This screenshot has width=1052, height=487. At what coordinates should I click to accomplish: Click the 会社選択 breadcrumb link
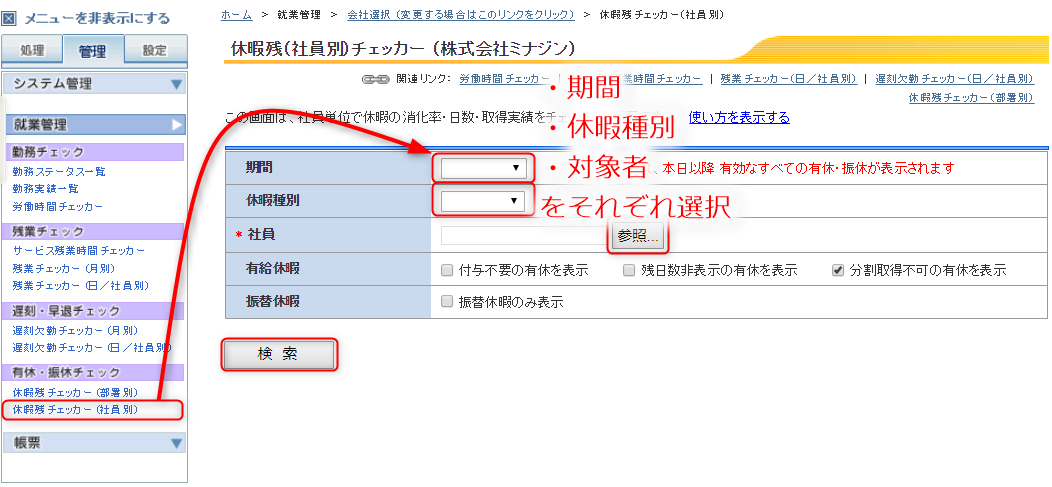461,14
